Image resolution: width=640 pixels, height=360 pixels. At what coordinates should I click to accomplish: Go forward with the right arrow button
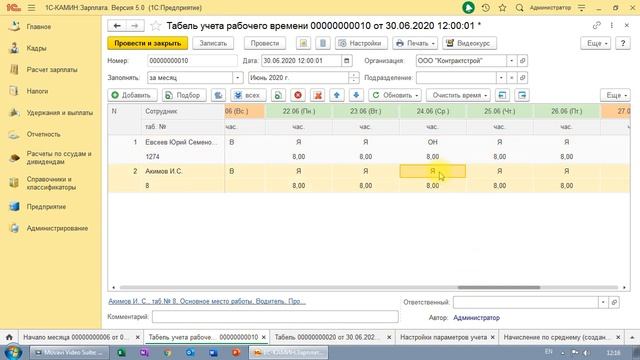coord(135,26)
